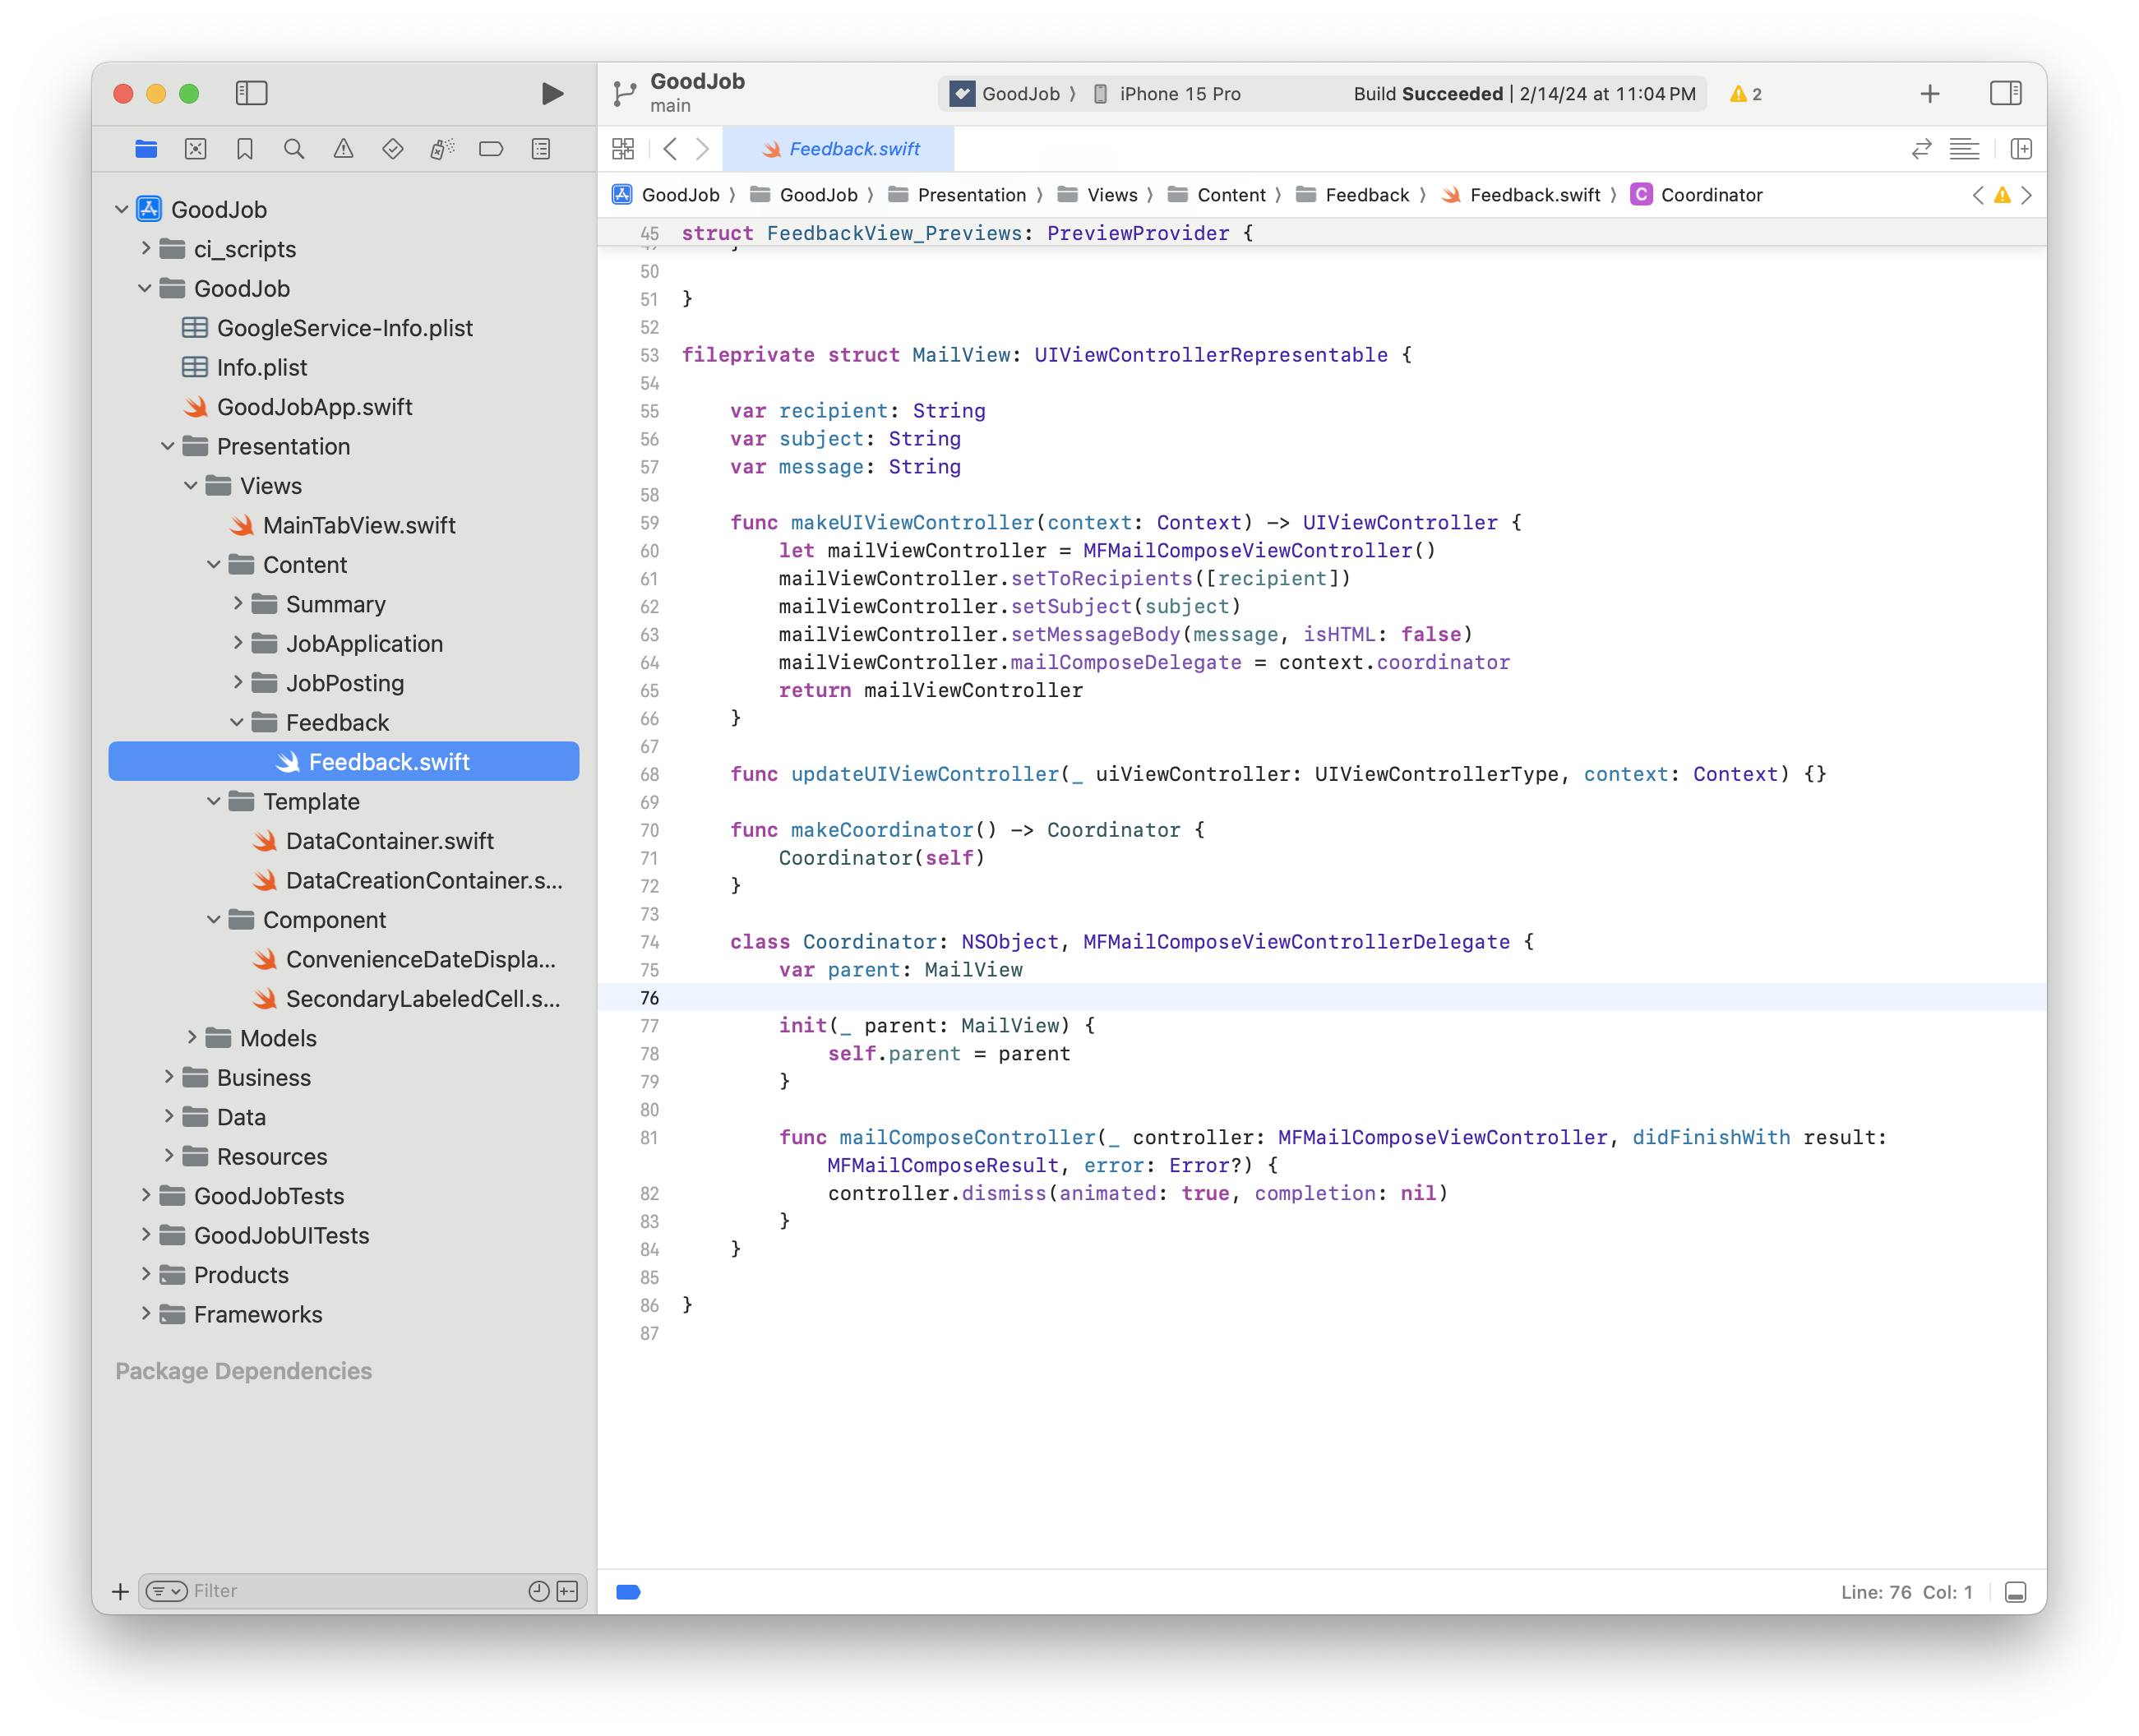
Task: Click Coordinator in the jump bar
Action: click(1710, 195)
